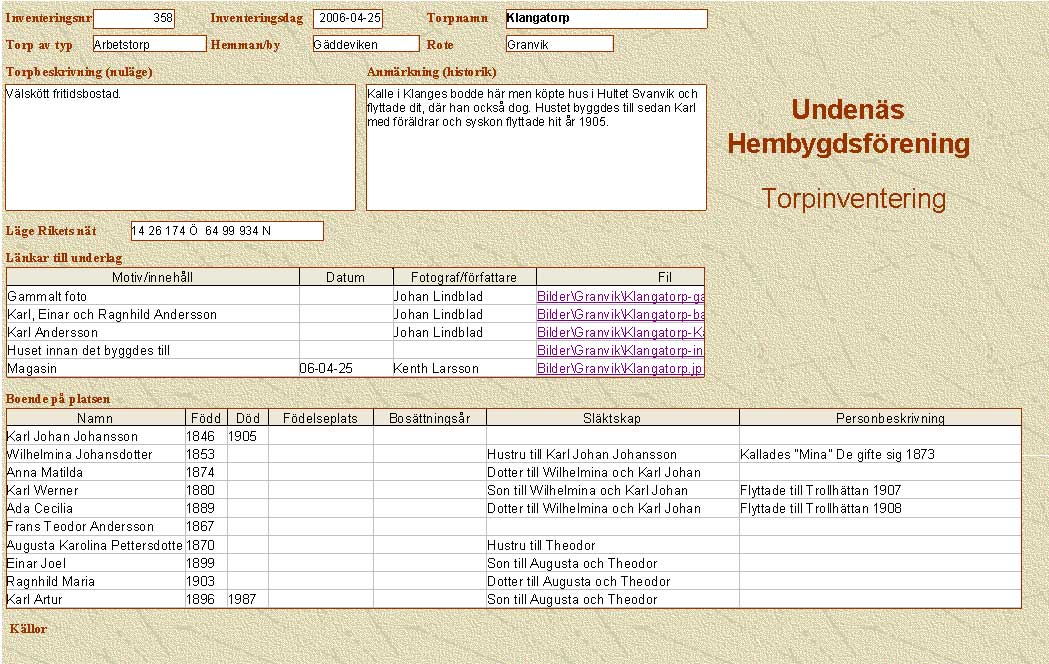The height and width of the screenshot is (664, 1049).
Task: Click the Släktskap column header
Action: 612,418
